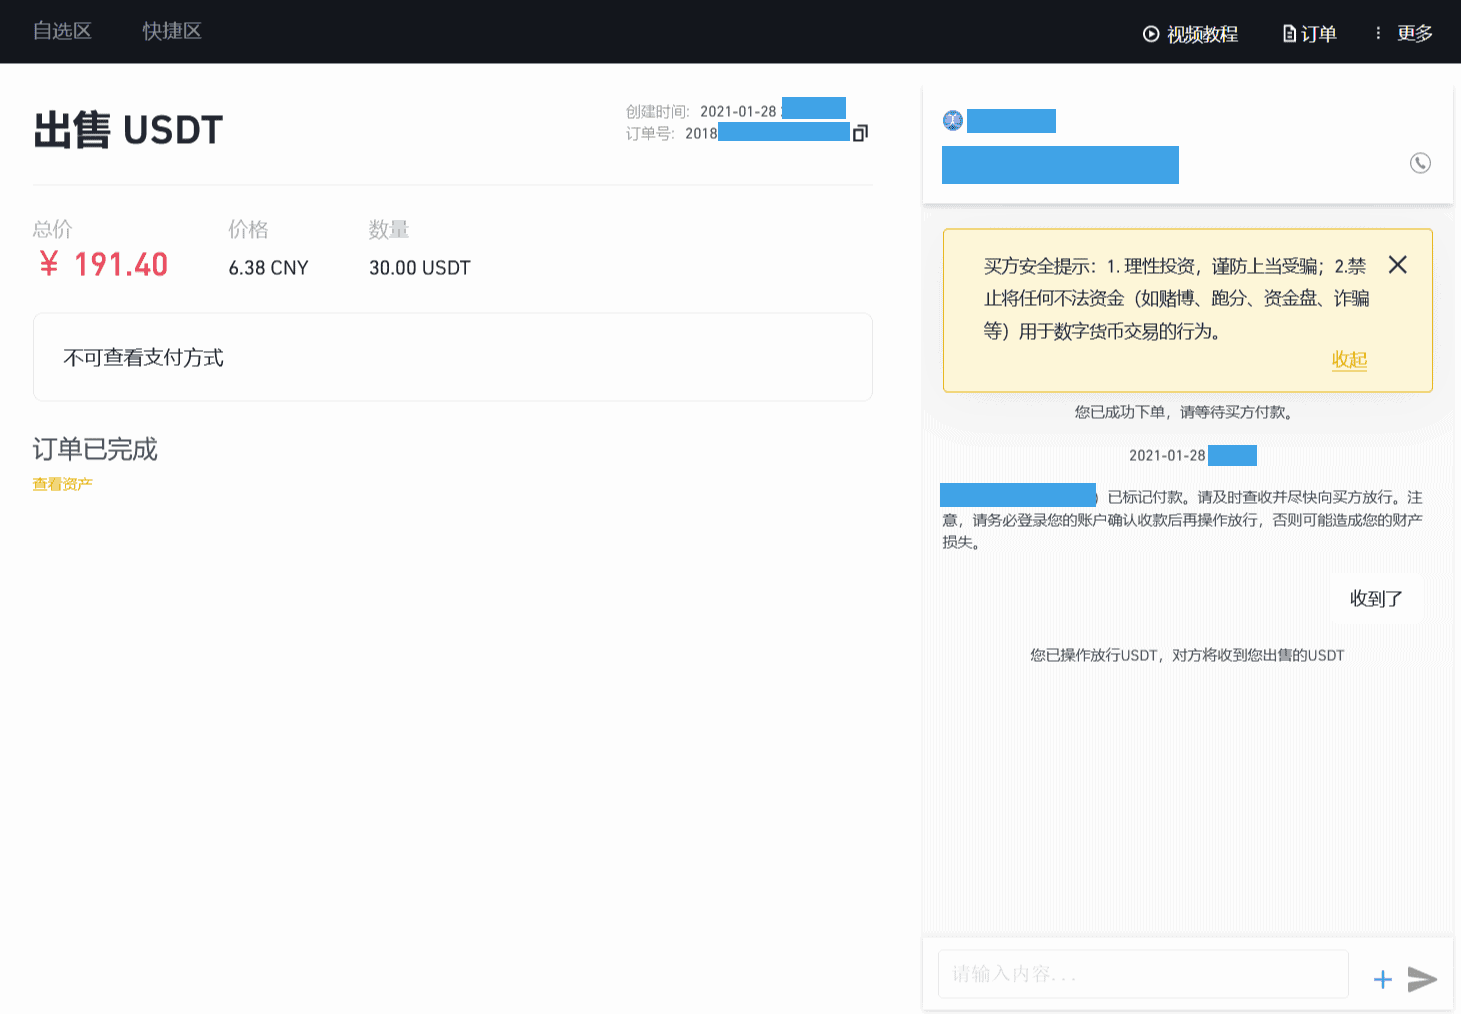This screenshot has width=1461, height=1014.
Task: Click the 不可查看支付方式 payment box
Action: click(x=452, y=357)
